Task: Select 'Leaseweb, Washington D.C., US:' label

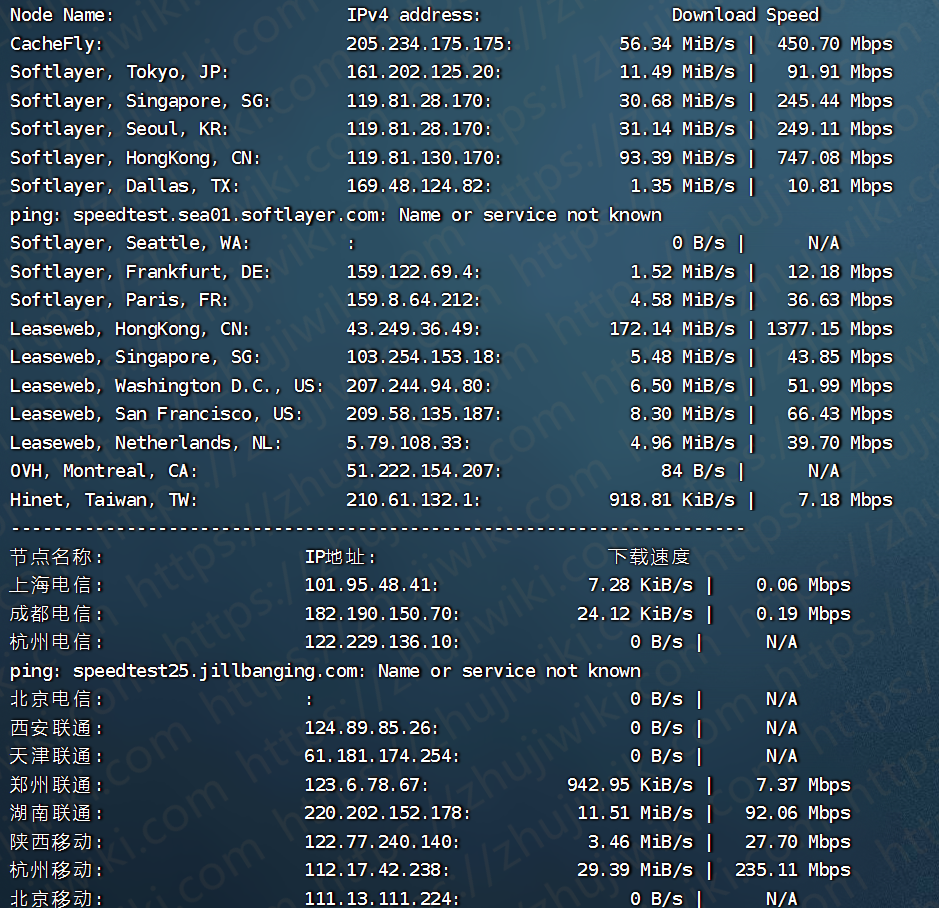Action: pyautogui.click(x=166, y=386)
